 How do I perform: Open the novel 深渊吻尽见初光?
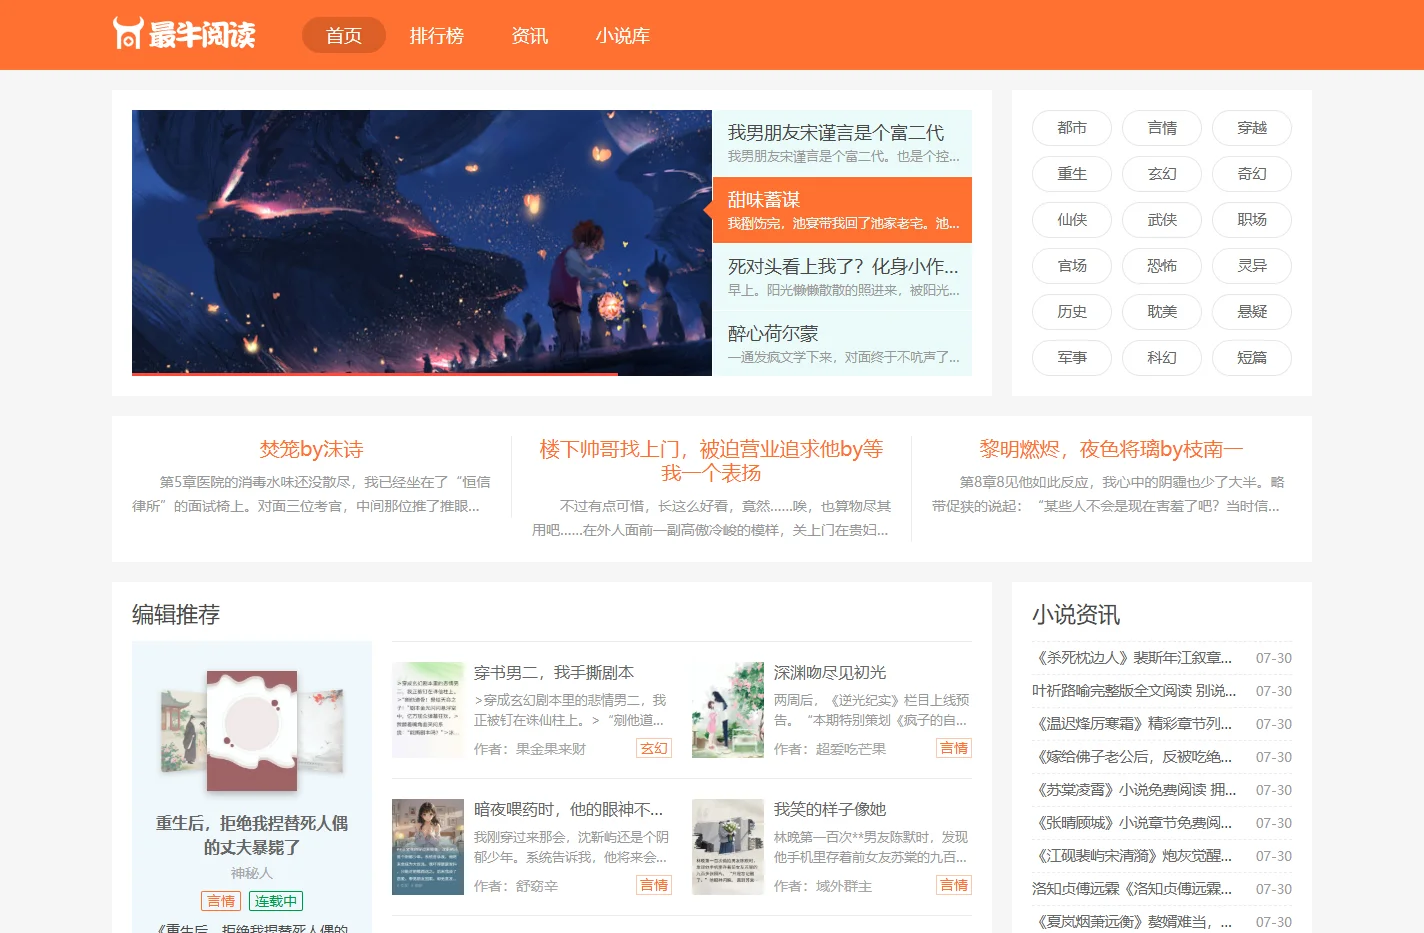[x=830, y=672]
